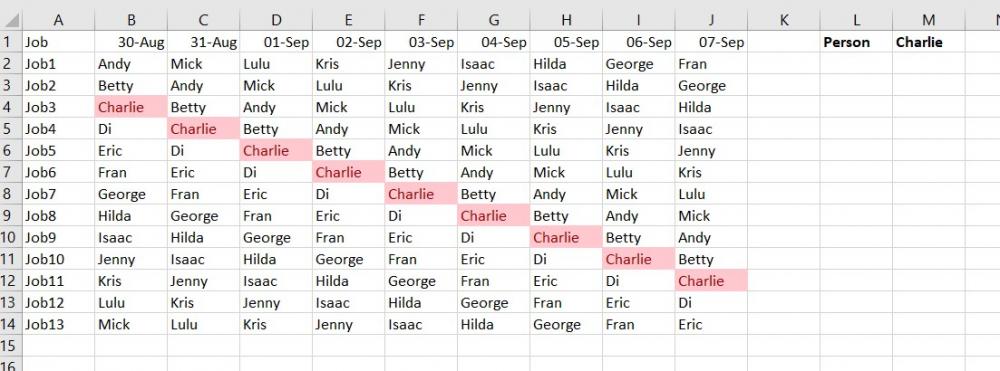Select highlighted Charlie cell in Job3 row
This screenshot has width=1000, height=371.
coord(131,107)
